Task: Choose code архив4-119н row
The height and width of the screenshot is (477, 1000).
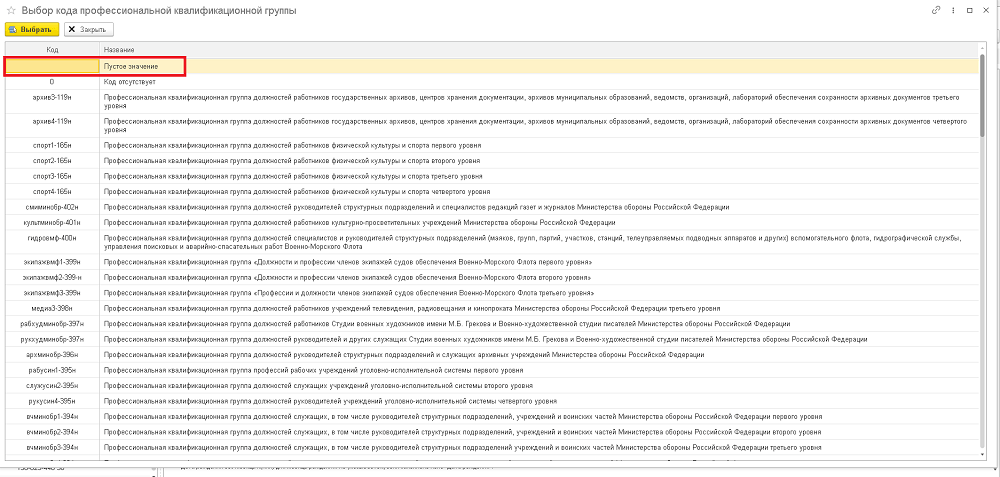Action: click(51, 121)
